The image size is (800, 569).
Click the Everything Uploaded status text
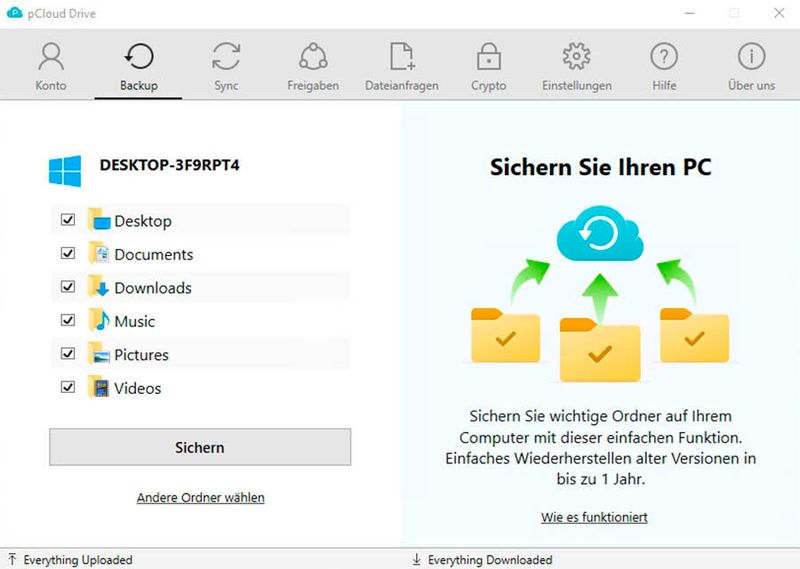point(78,560)
